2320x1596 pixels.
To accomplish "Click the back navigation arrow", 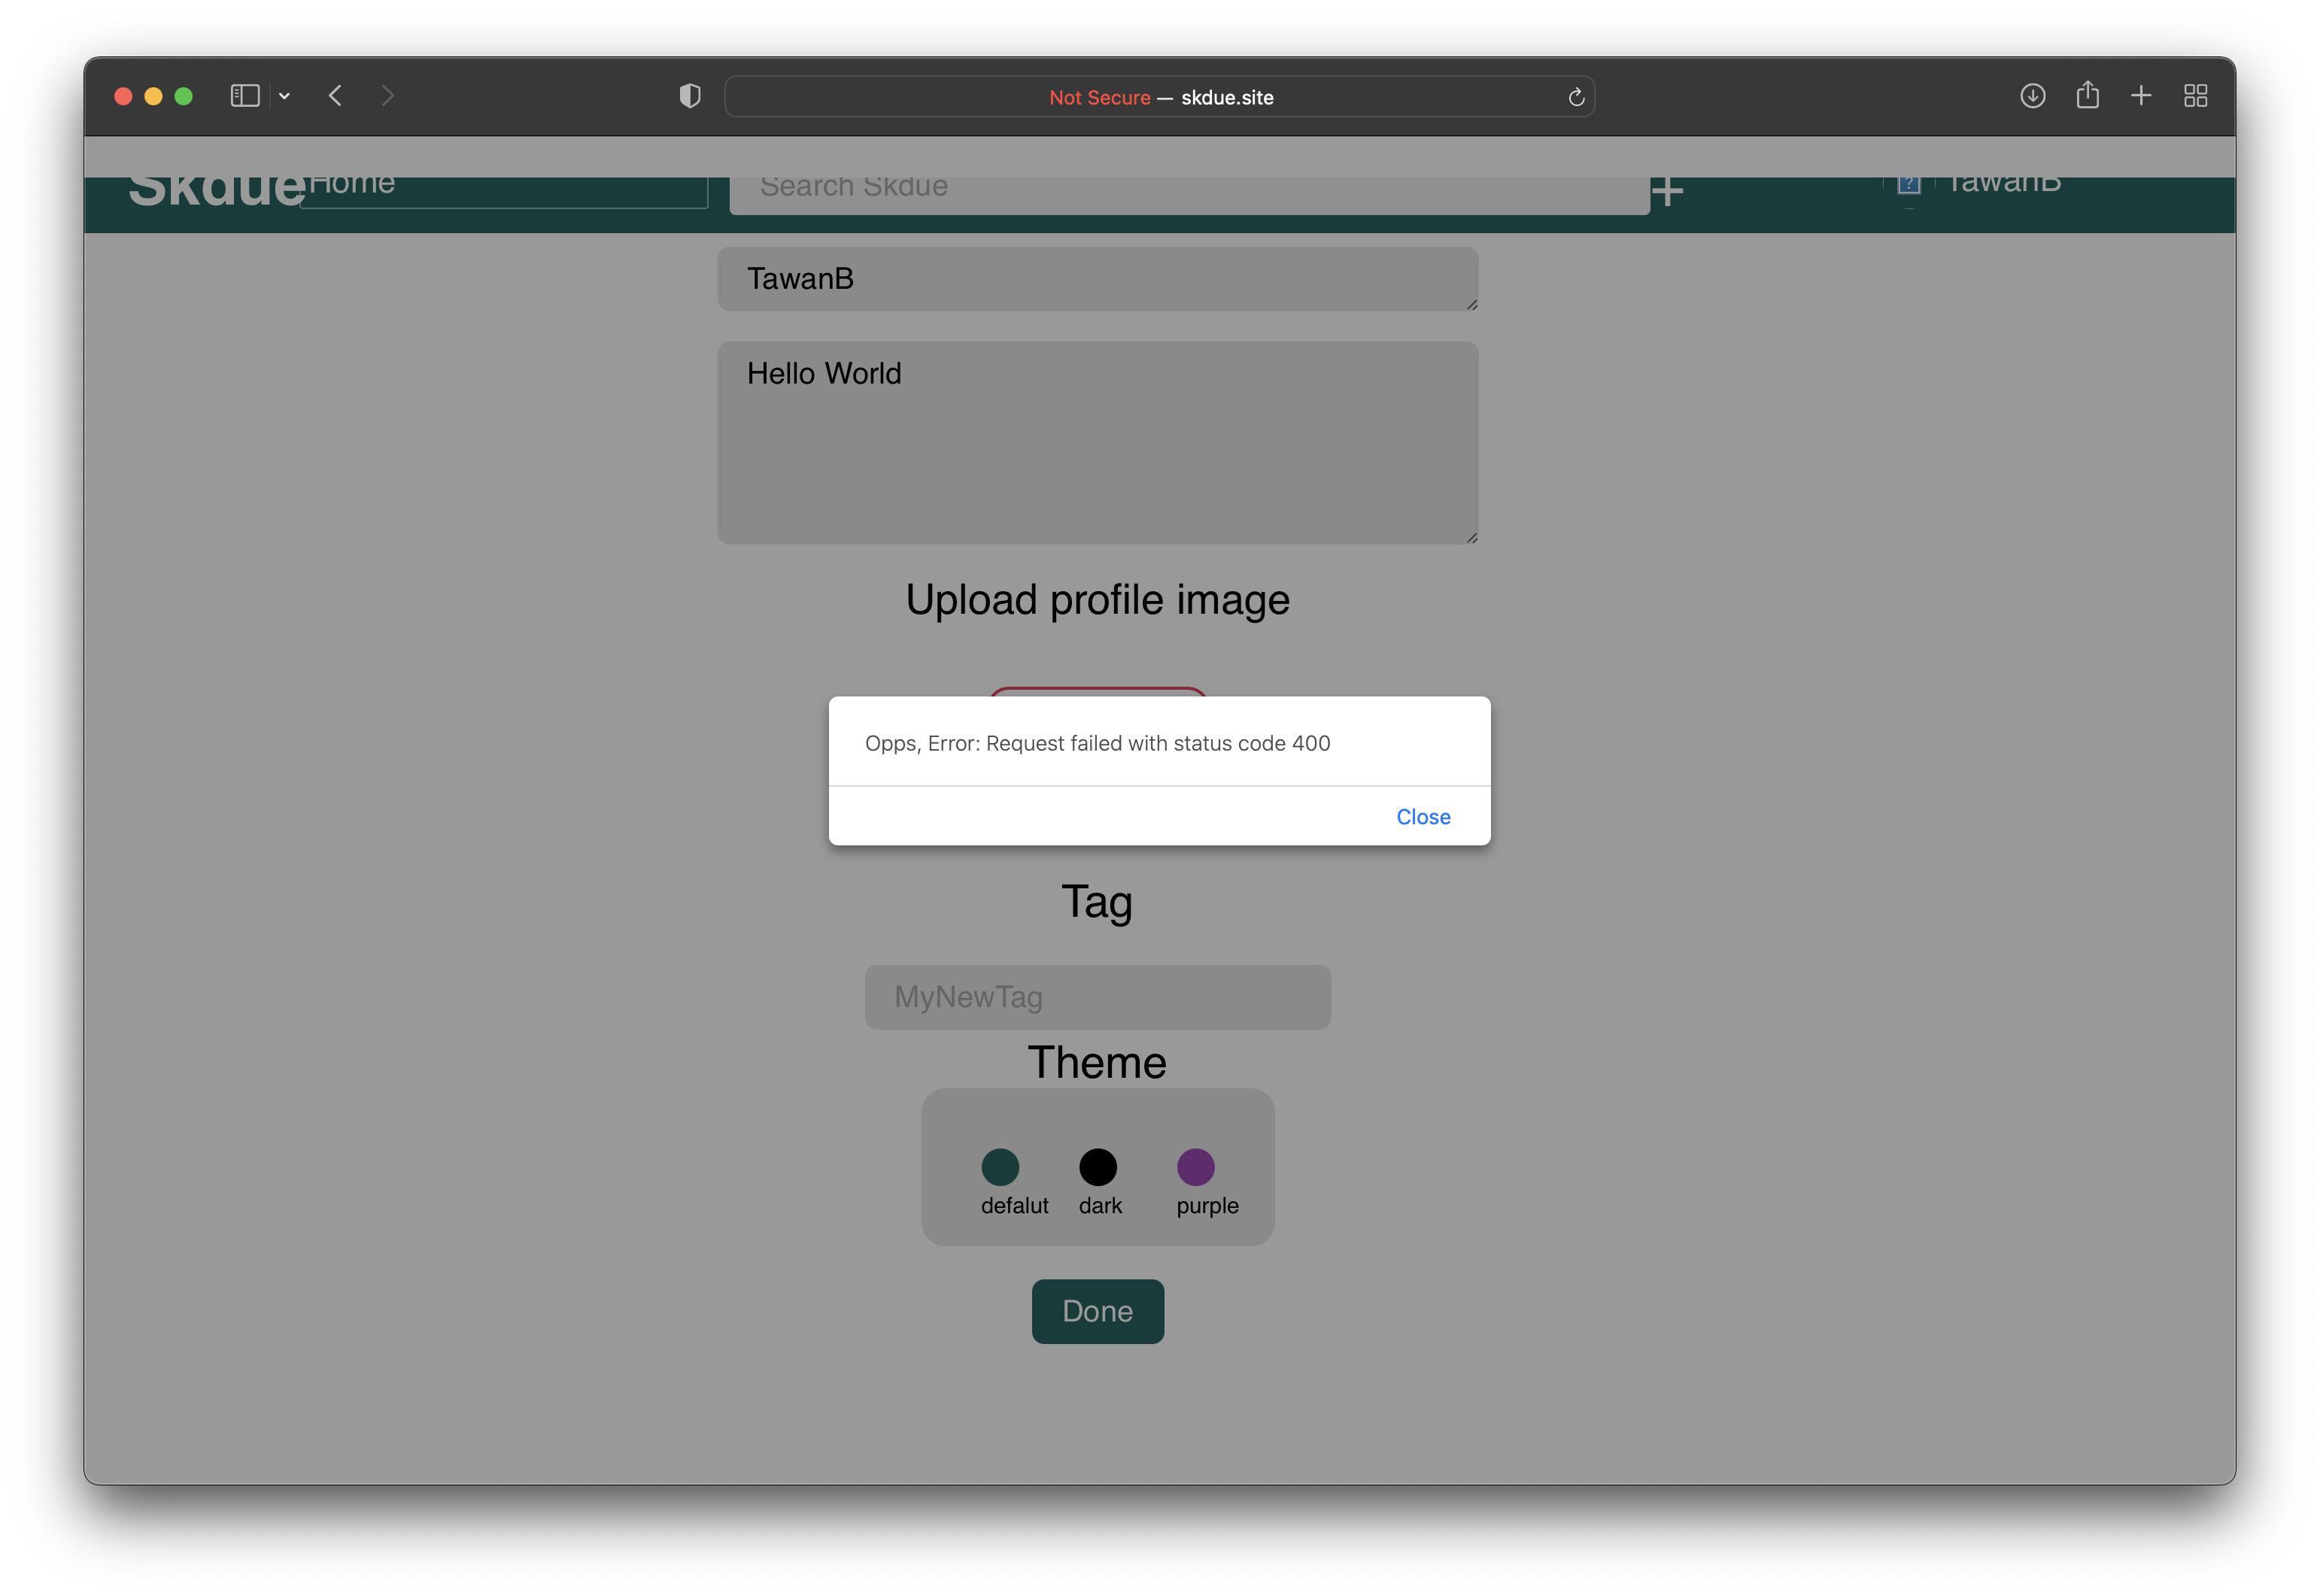I will click(x=337, y=96).
